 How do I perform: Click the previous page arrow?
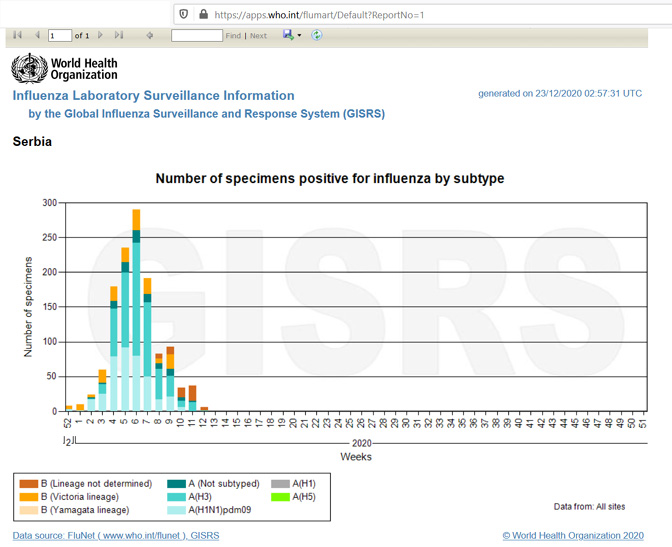37,35
